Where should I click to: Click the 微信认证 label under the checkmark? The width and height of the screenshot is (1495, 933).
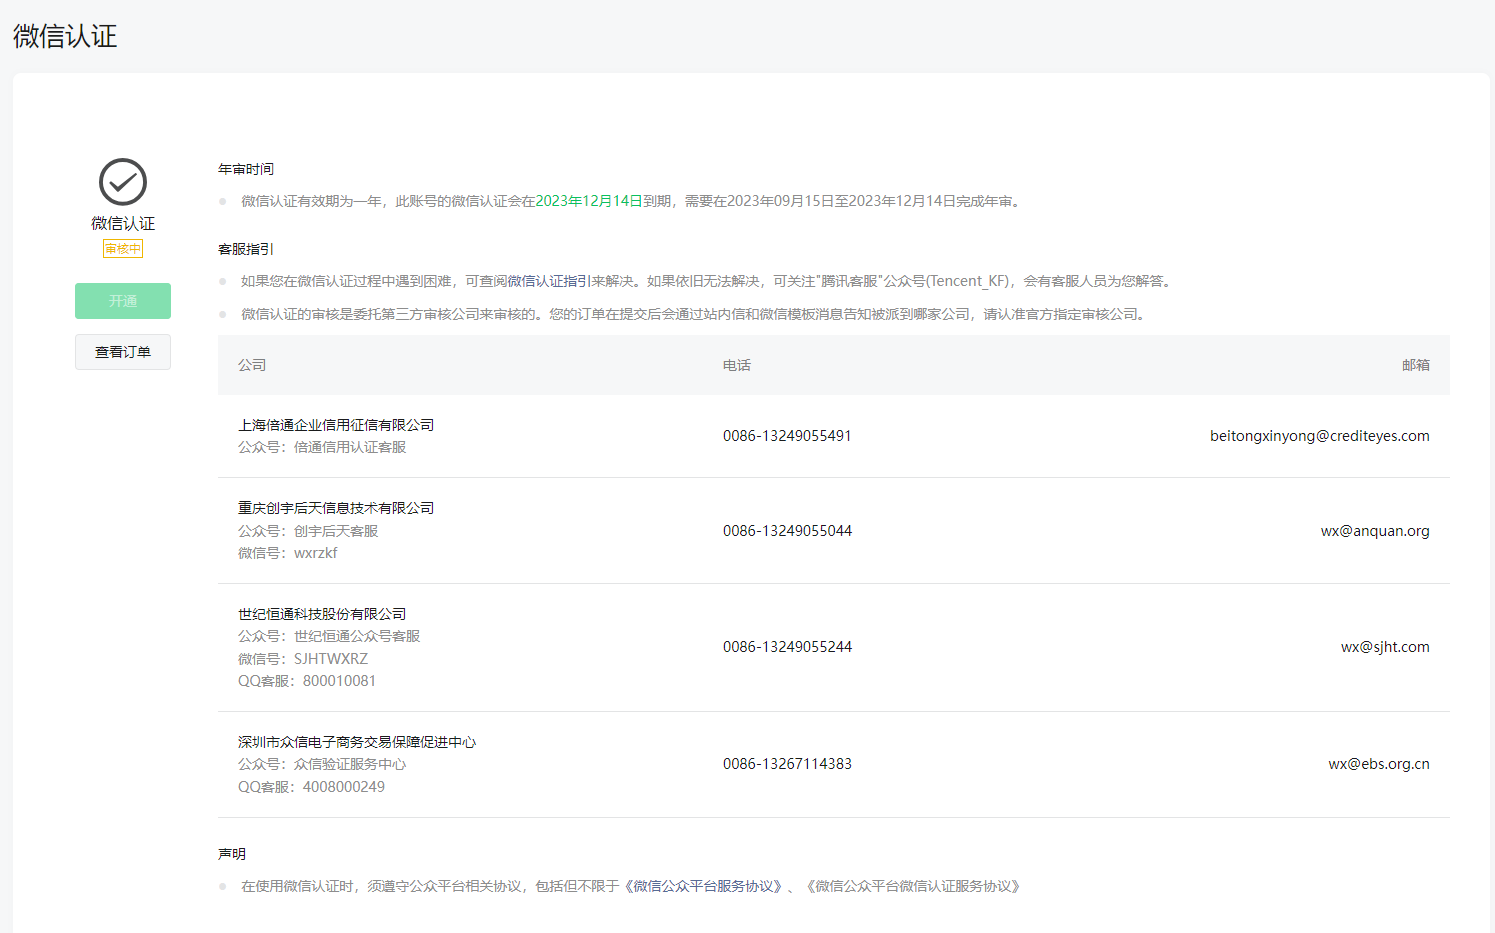click(x=123, y=223)
